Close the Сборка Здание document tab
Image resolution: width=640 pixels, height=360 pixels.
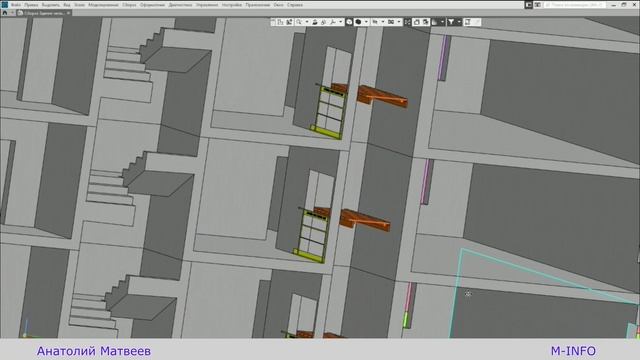[x=68, y=13]
